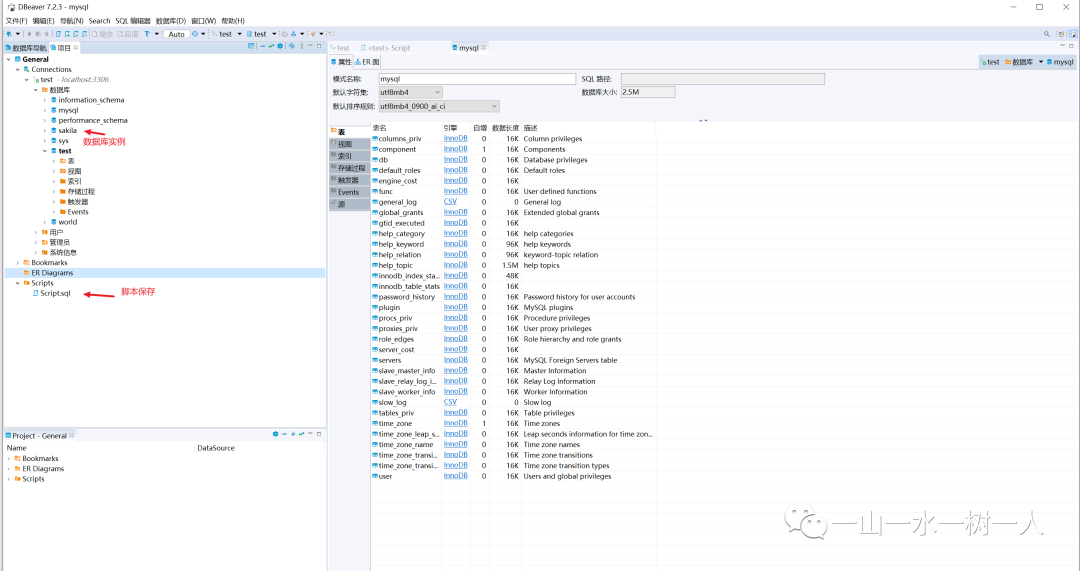Click the SQL 路径 field

[723, 79]
